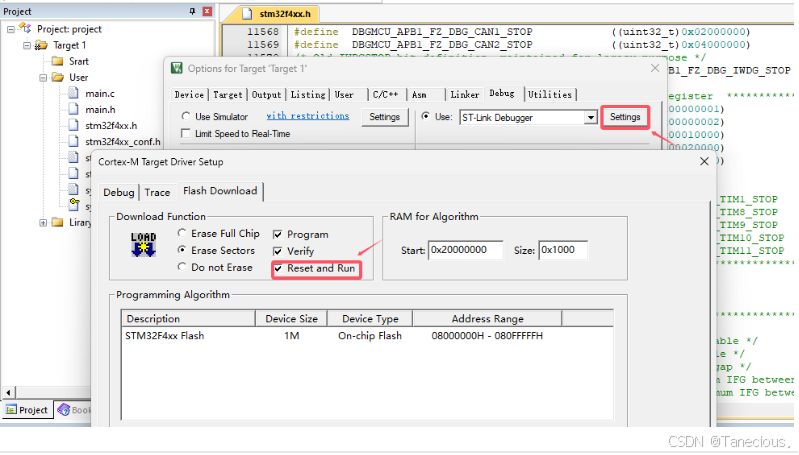Select the STM32F4xx Flash algorithm row

[367, 336]
